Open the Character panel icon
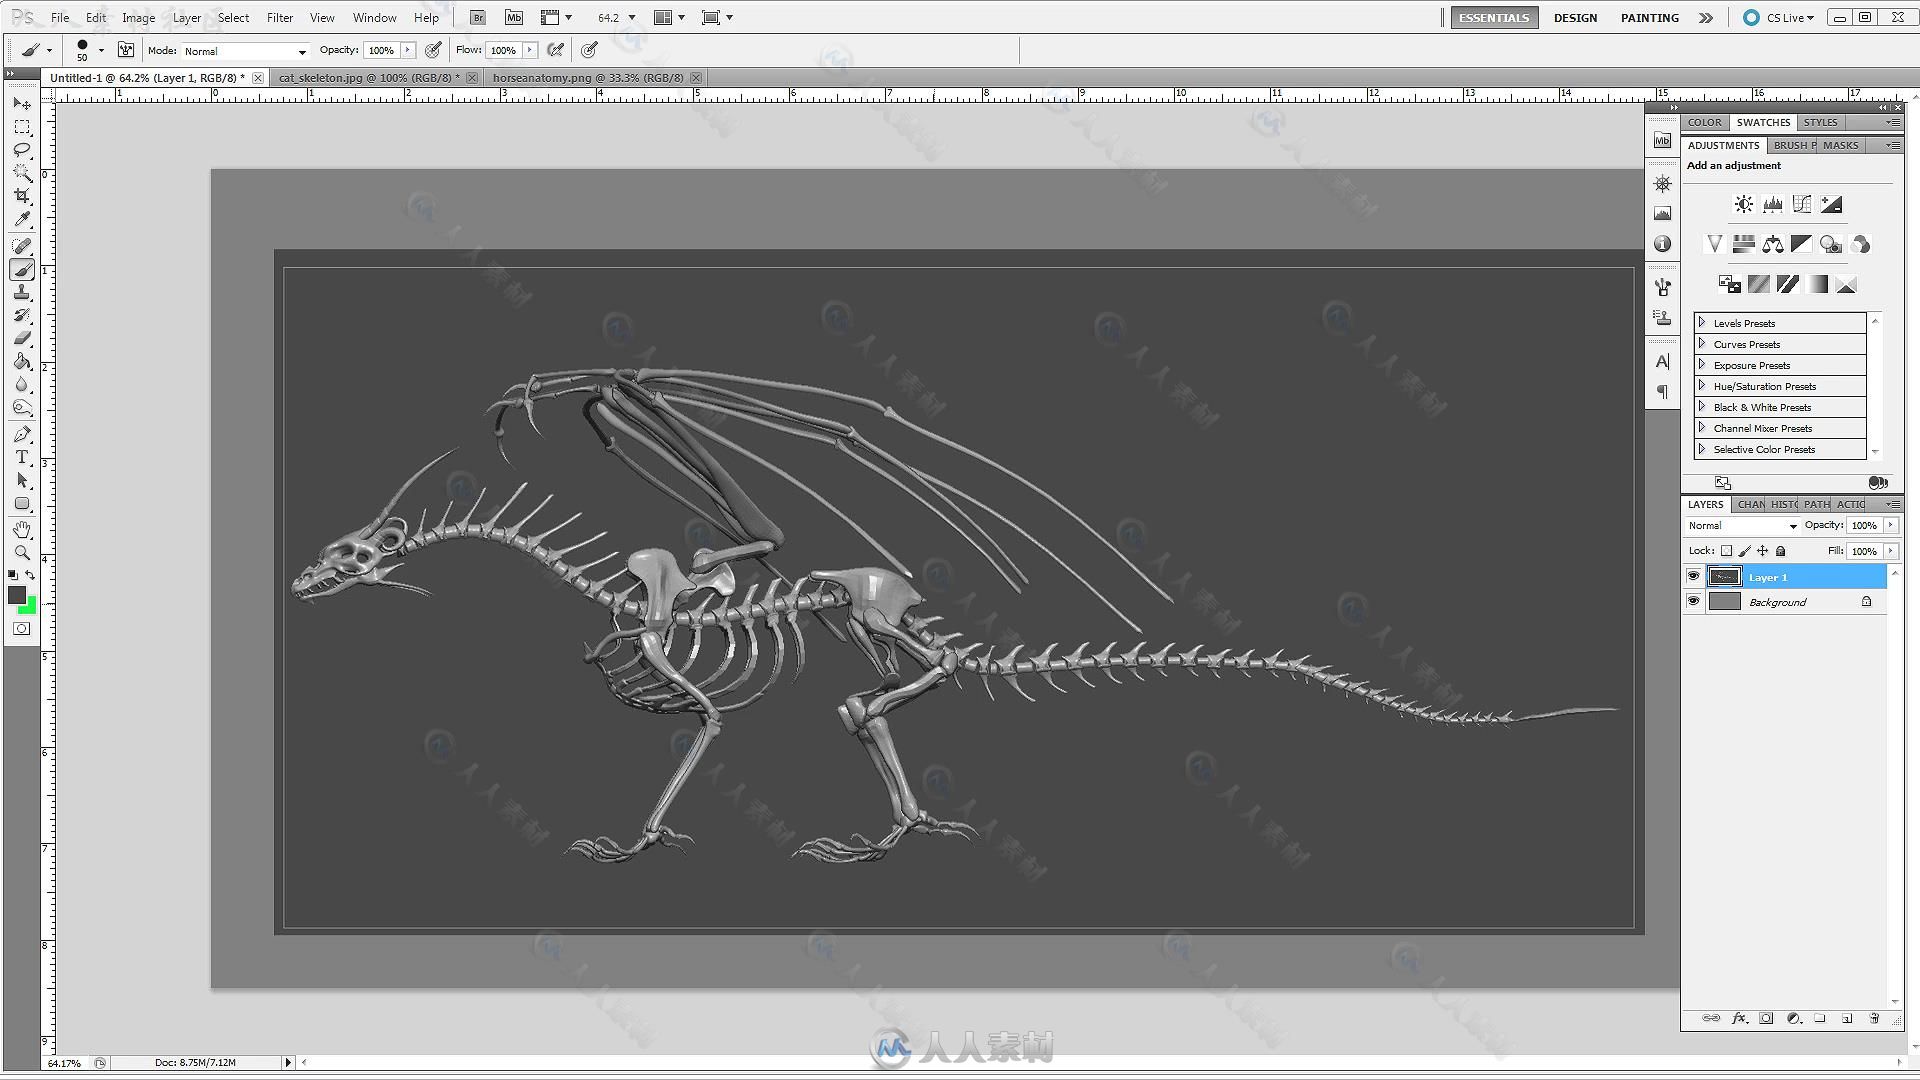The height and width of the screenshot is (1080, 1920). tap(1662, 362)
